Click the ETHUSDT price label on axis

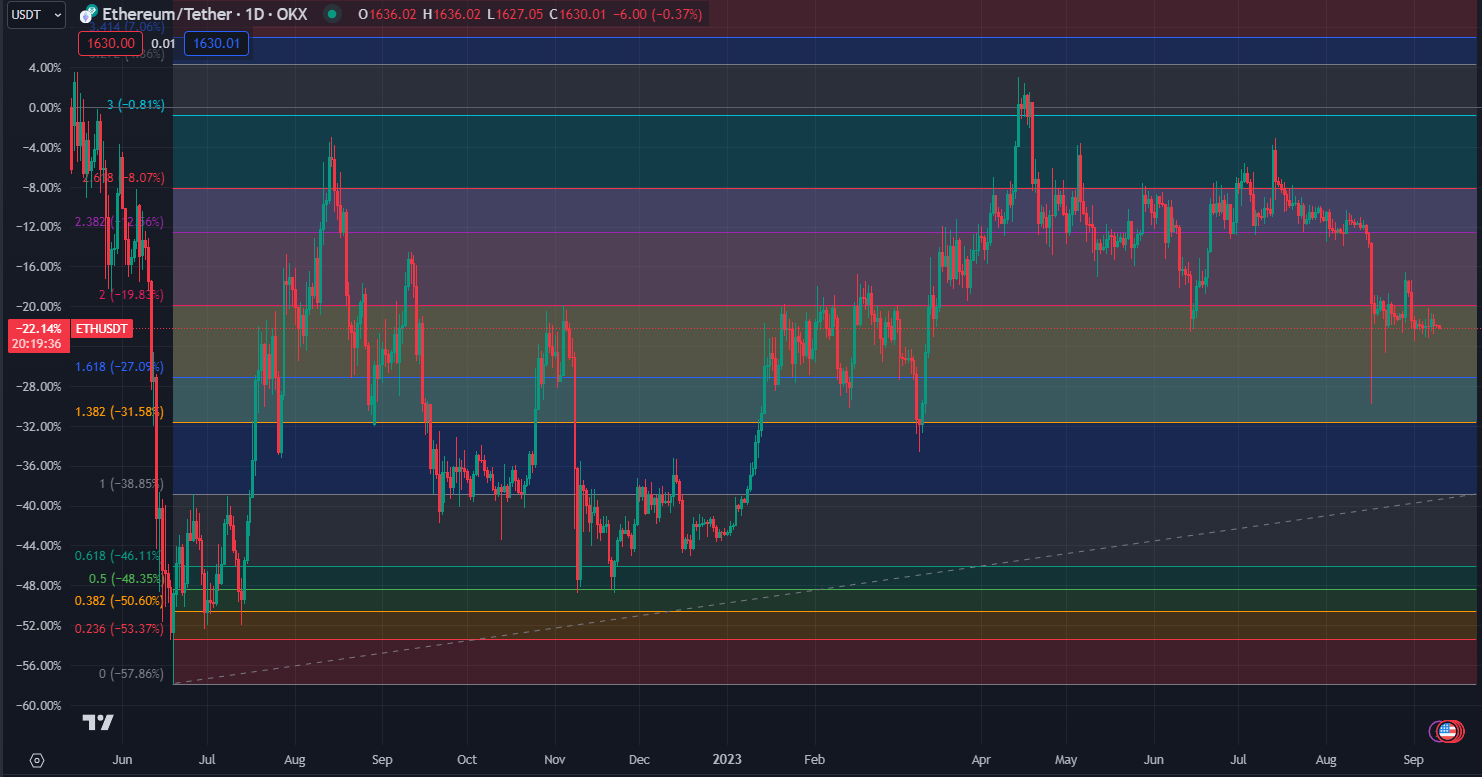point(102,328)
